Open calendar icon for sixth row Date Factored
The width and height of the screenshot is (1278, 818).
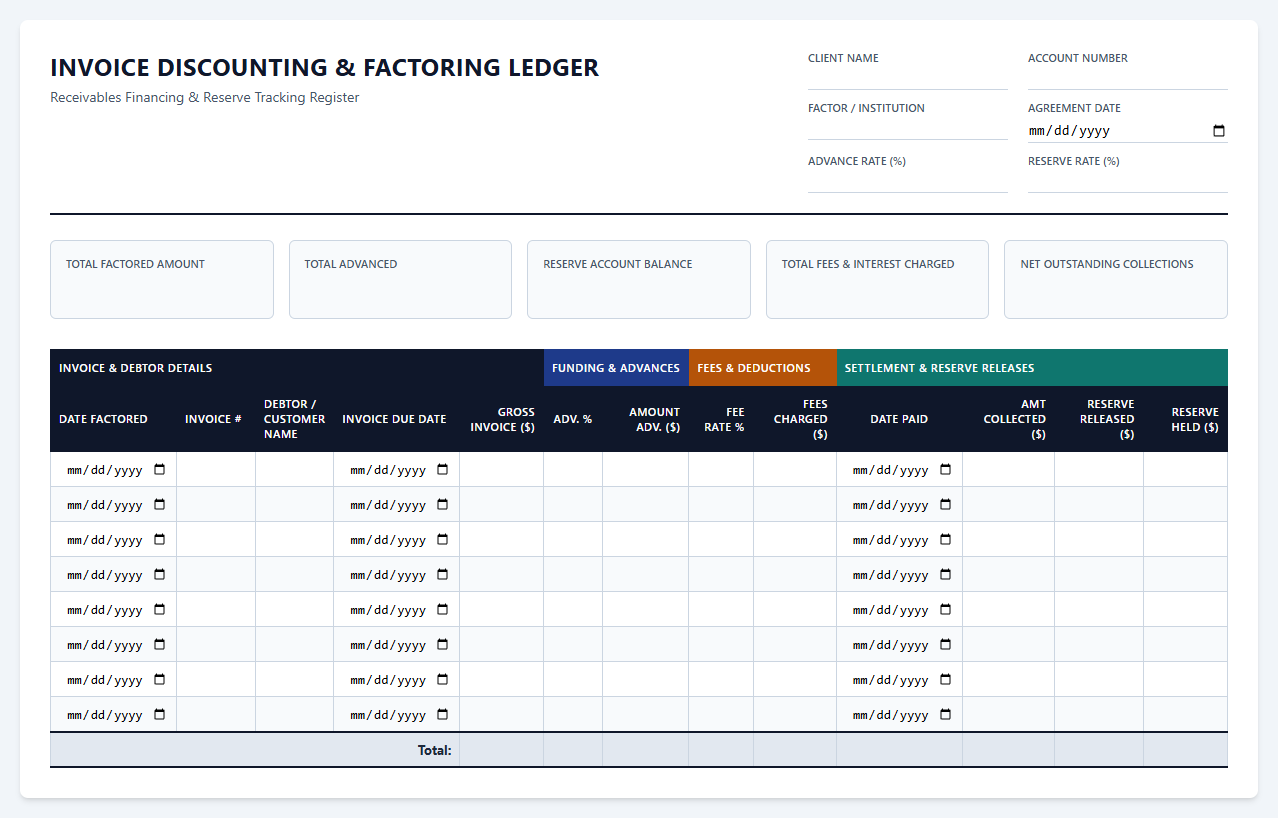(160, 644)
